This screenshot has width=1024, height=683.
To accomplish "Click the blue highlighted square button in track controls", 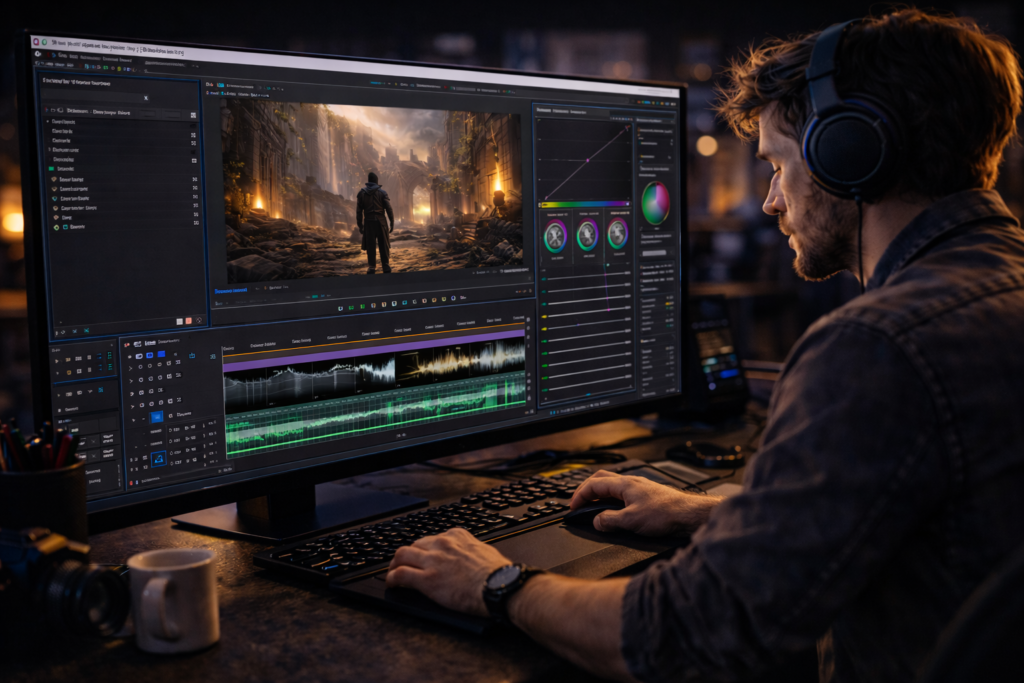I will coord(156,417).
